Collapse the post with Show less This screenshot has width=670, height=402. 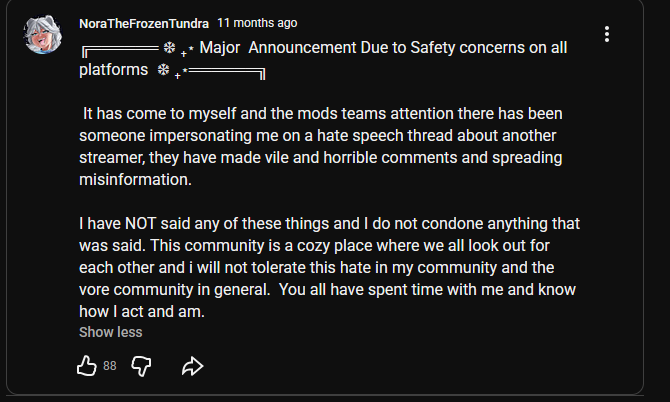tap(110, 332)
